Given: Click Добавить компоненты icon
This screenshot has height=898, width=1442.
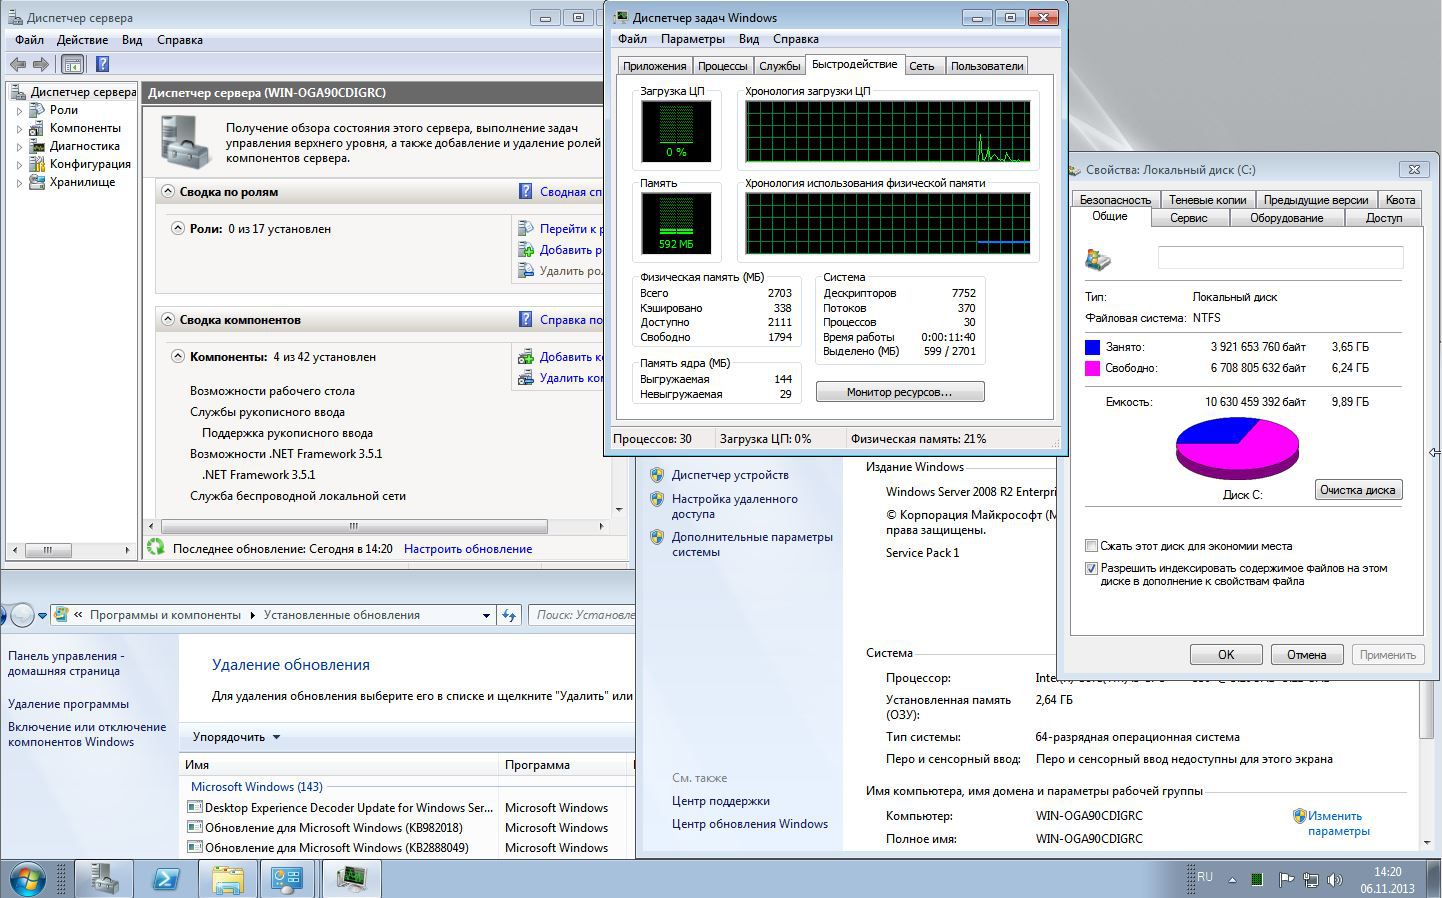Looking at the screenshot, I should (526, 356).
